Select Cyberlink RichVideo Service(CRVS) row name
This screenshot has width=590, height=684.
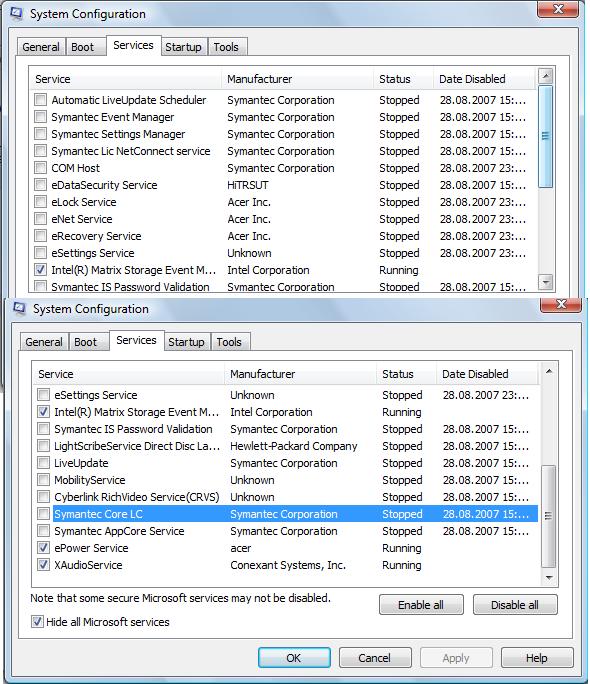point(136,496)
